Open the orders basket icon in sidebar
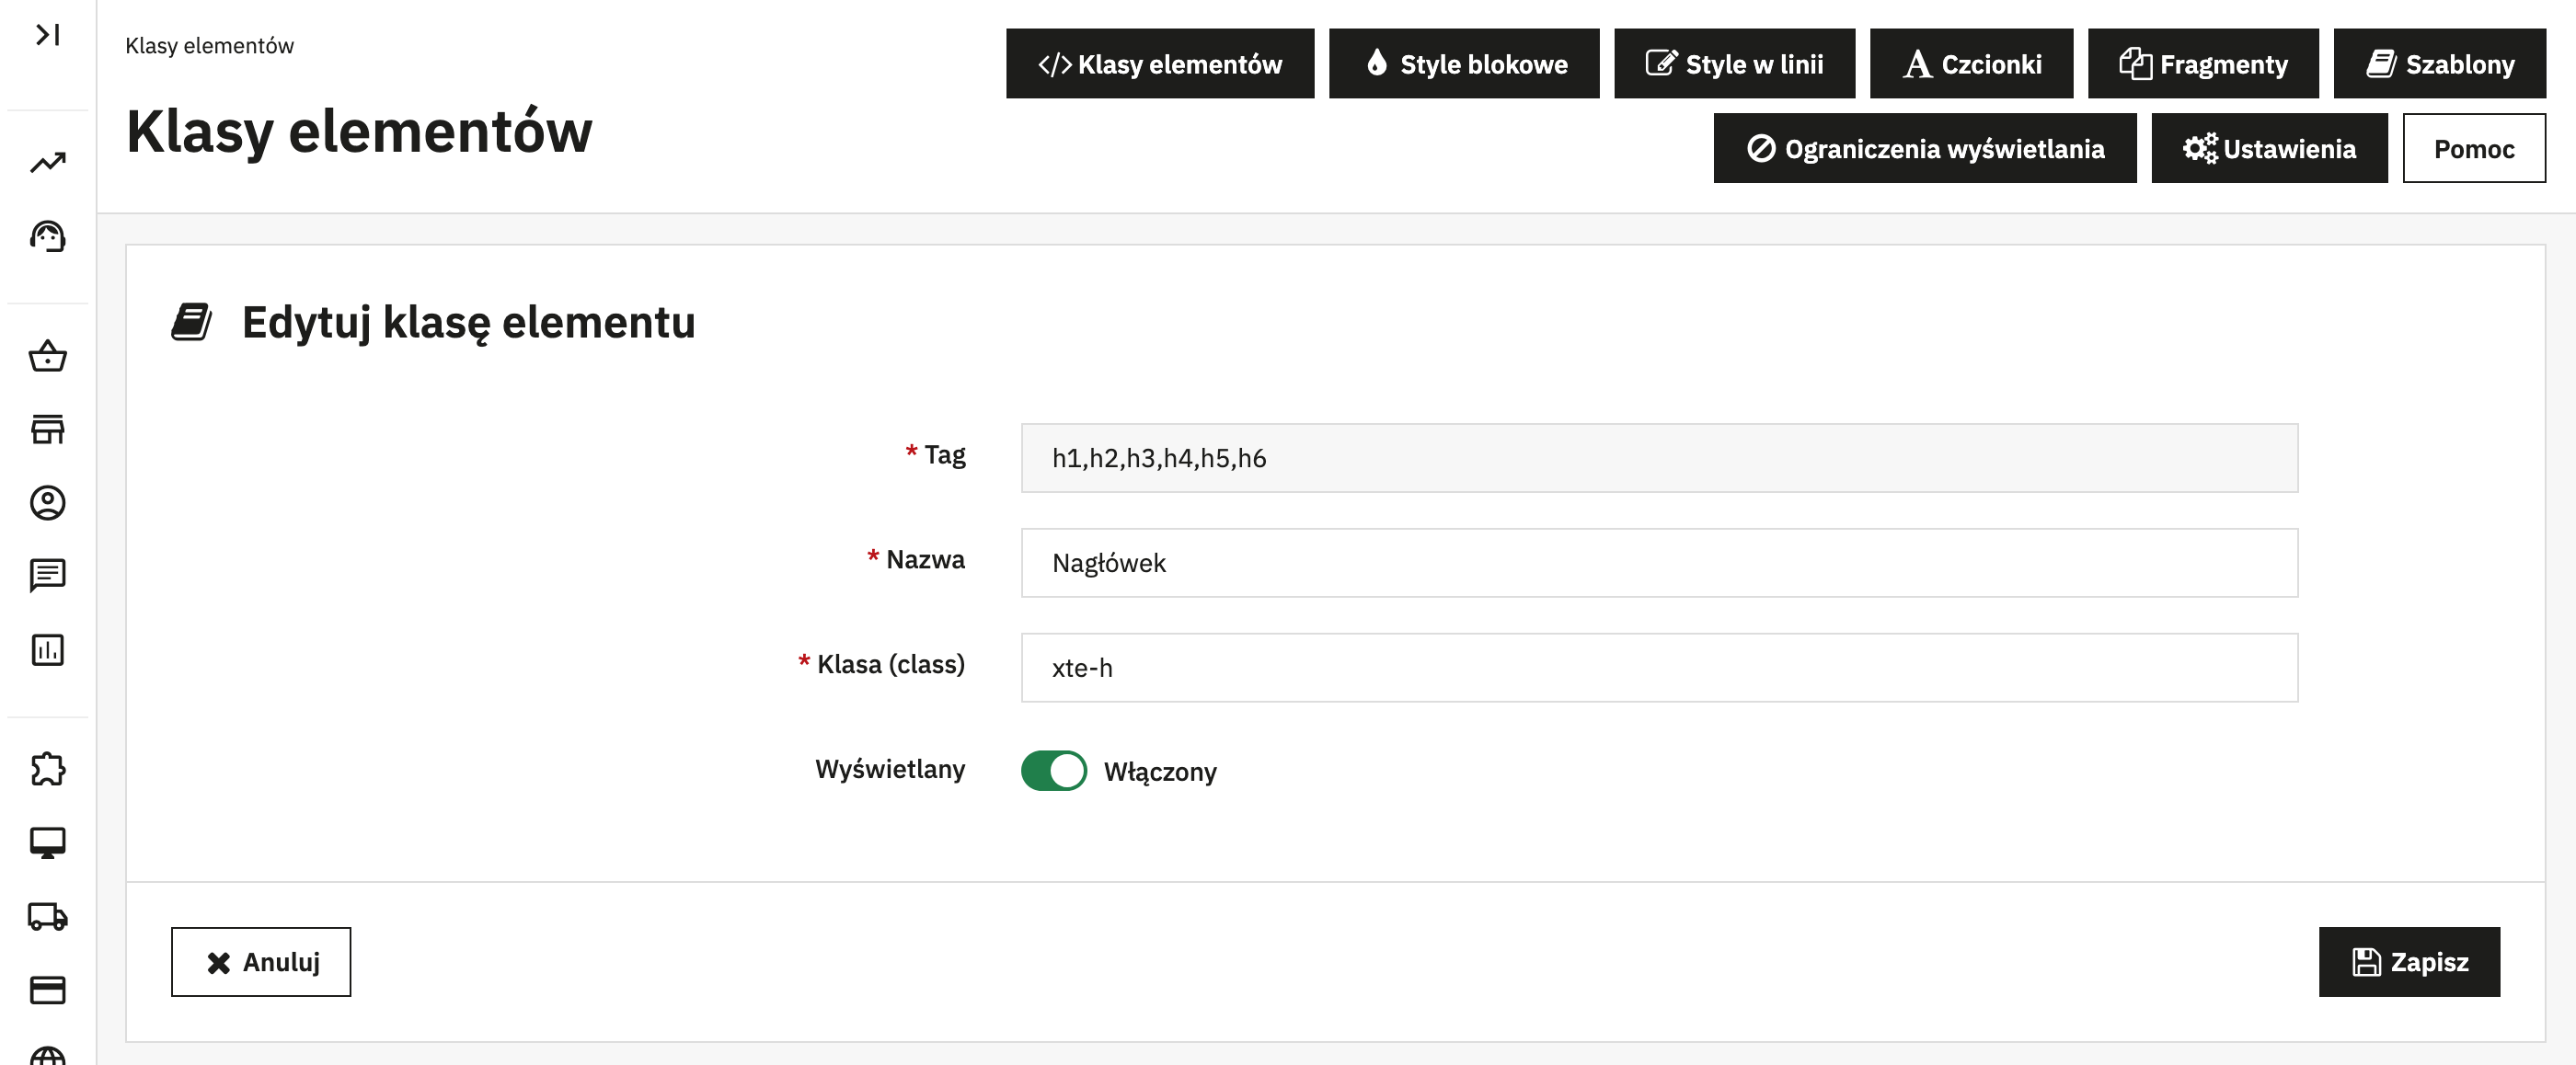Viewport: 2576px width, 1065px height. (47, 356)
